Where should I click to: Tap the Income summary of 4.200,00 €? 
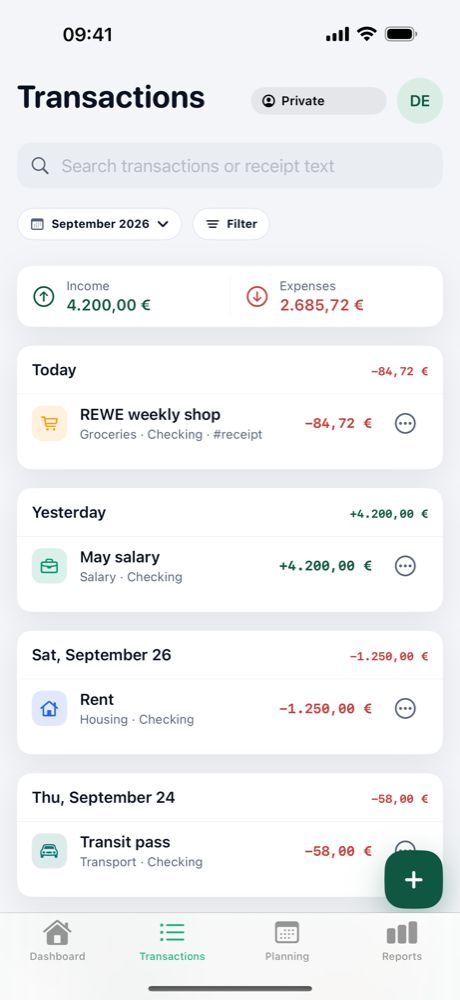point(124,297)
